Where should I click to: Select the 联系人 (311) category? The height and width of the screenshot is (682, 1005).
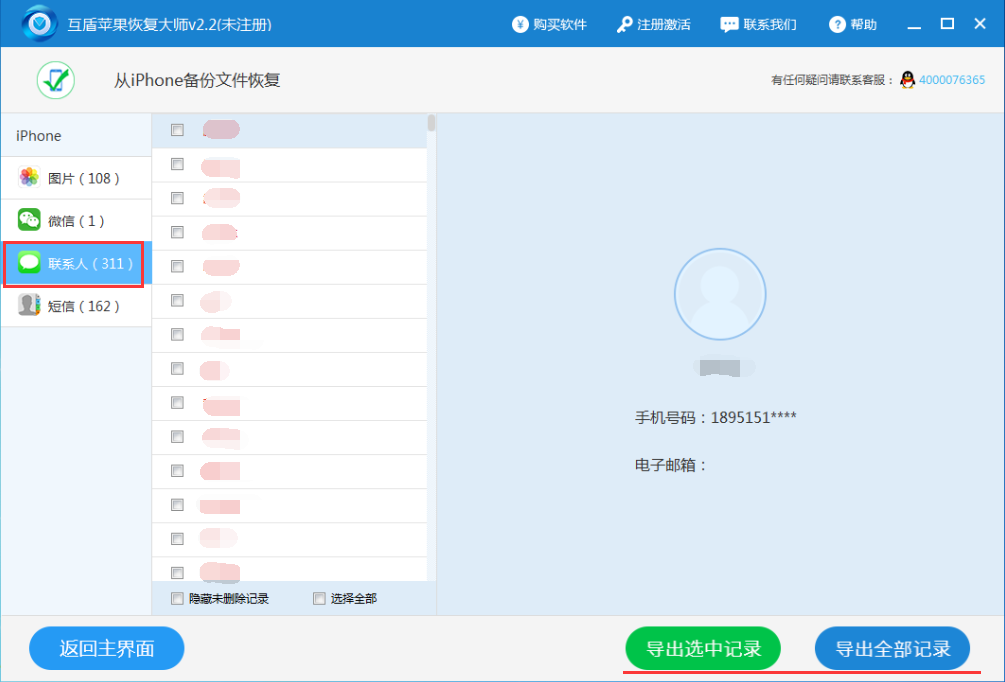coord(76,263)
